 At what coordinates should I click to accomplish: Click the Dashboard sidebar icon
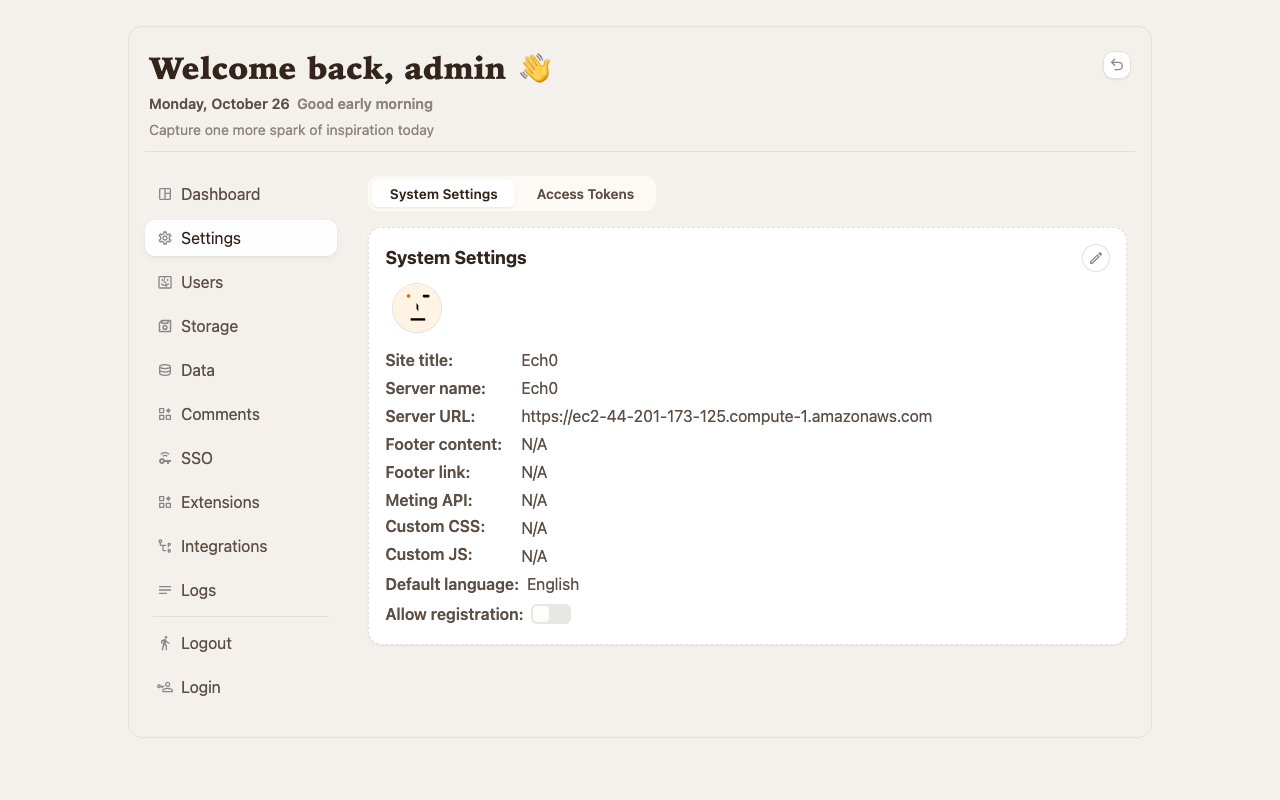tap(165, 194)
